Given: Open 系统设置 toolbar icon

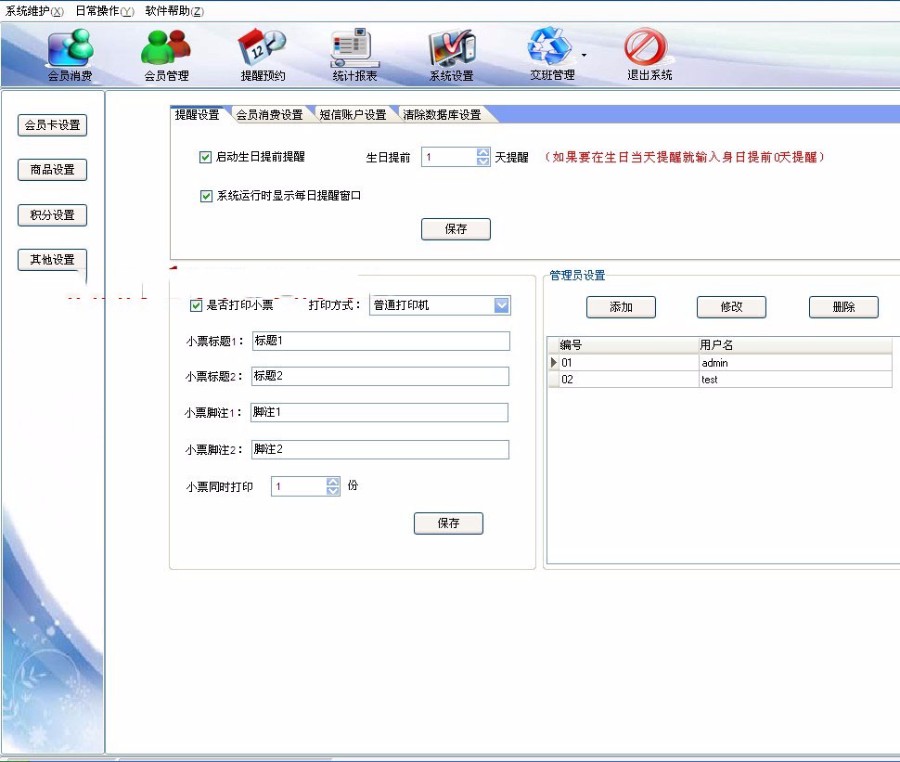Looking at the screenshot, I should (452, 54).
